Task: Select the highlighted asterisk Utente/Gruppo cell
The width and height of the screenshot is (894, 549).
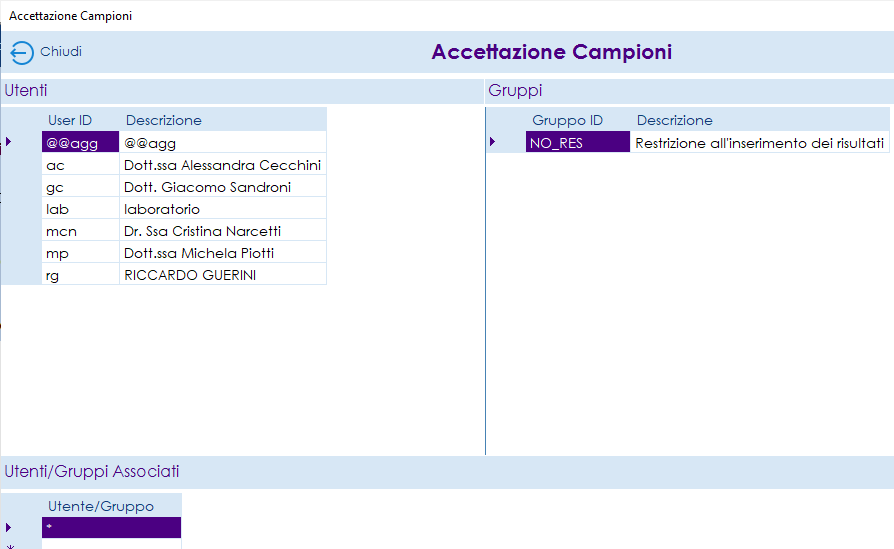Action: 112,527
